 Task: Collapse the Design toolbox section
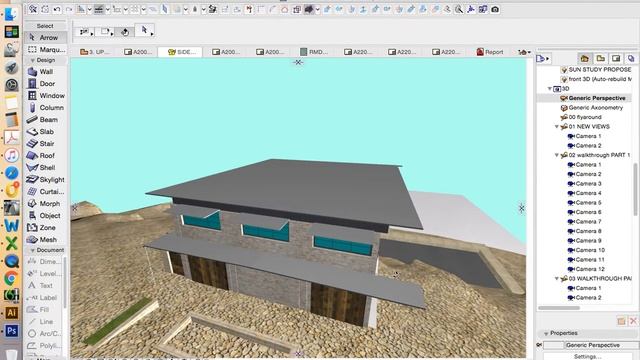coord(33,60)
